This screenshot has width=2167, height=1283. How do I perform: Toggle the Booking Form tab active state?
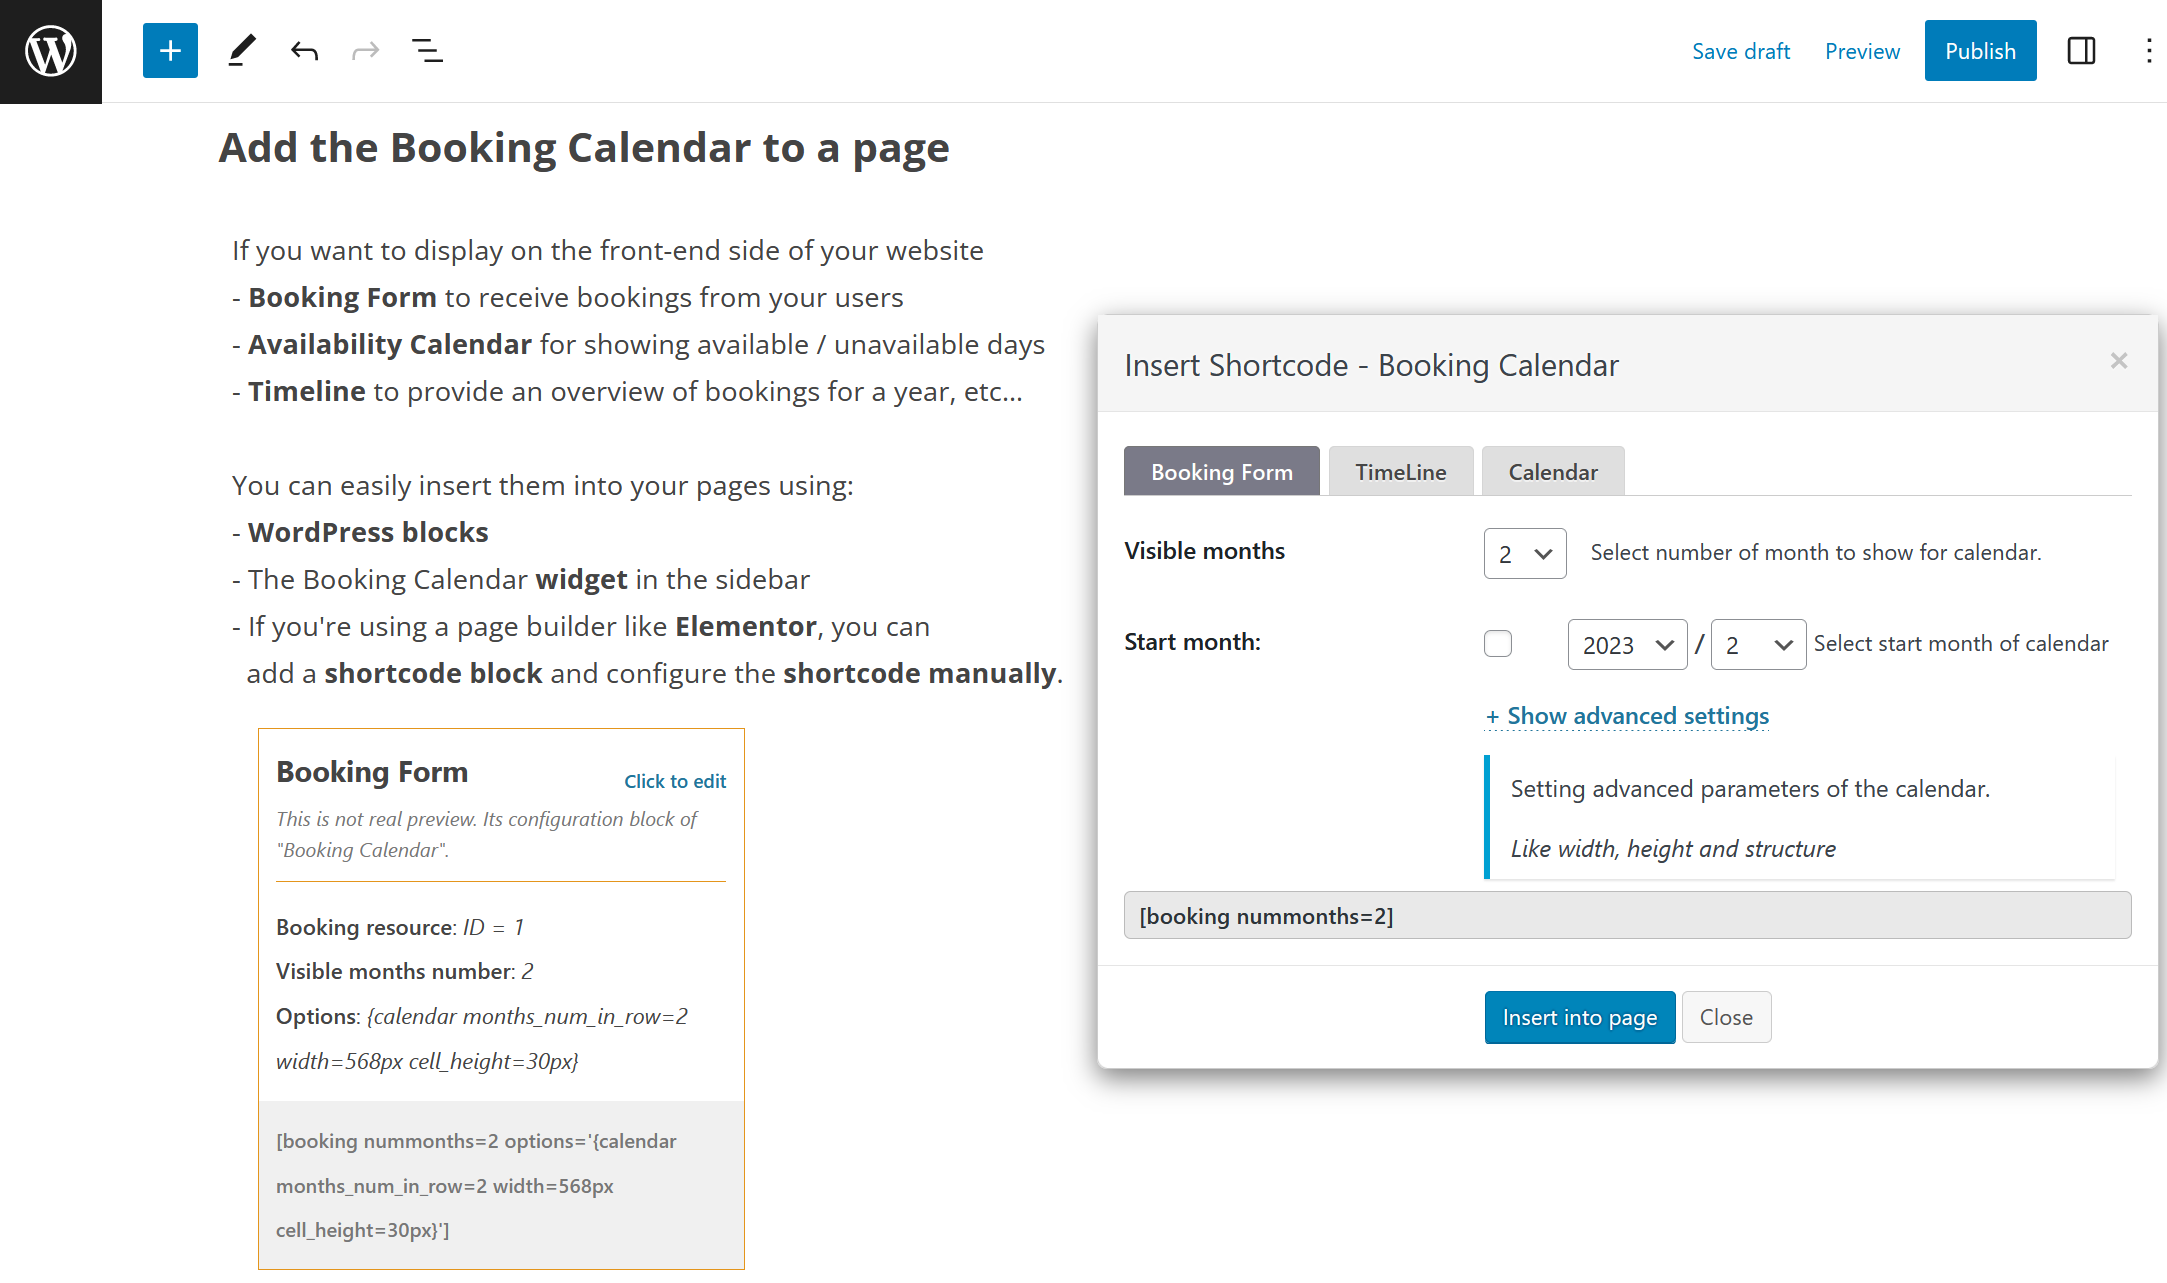(x=1222, y=470)
